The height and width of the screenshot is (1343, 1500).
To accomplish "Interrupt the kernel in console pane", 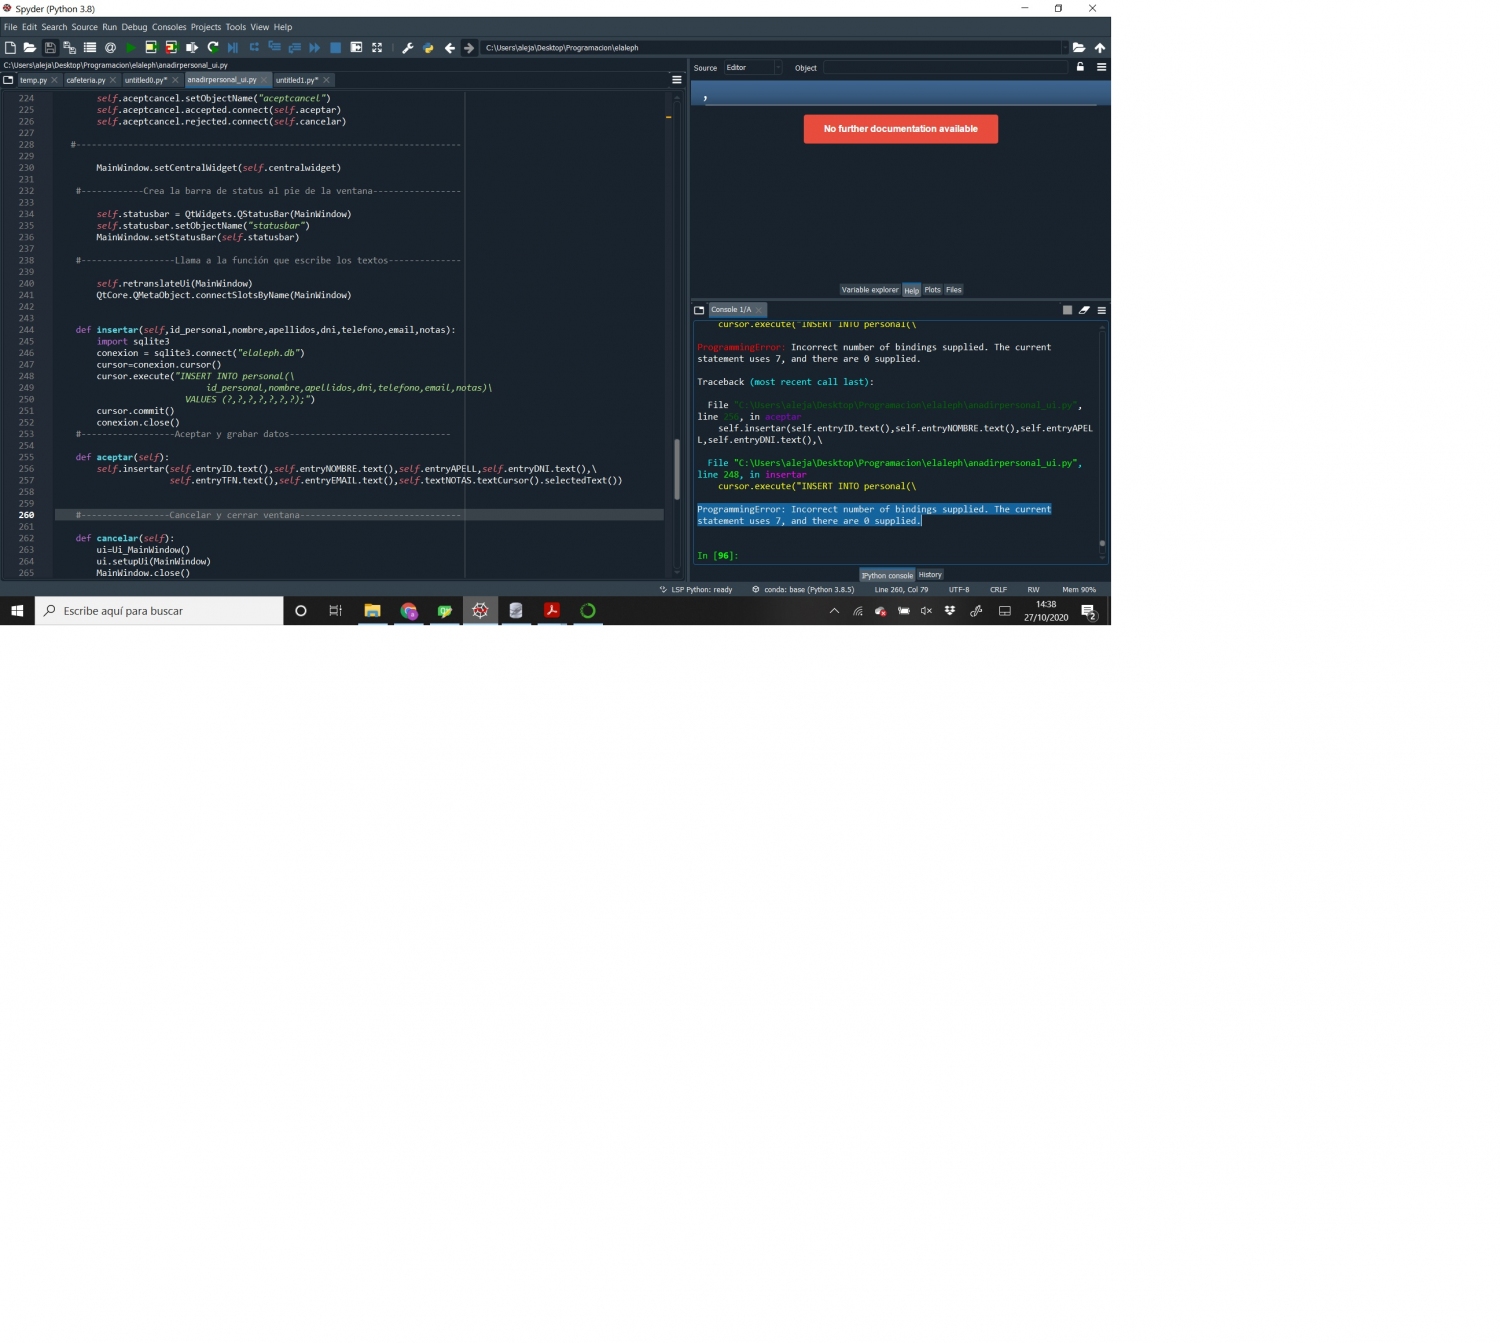I will click(1067, 310).
